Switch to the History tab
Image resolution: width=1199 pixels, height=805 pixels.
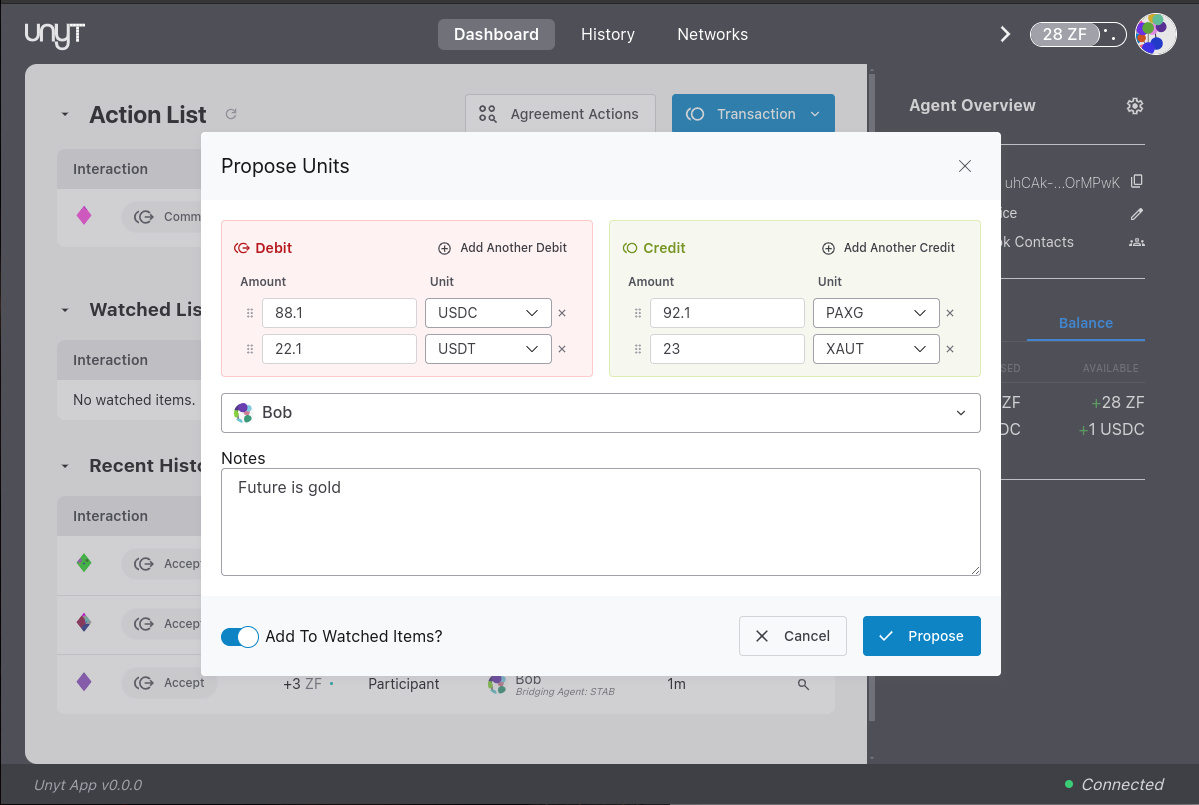(607, 34)
